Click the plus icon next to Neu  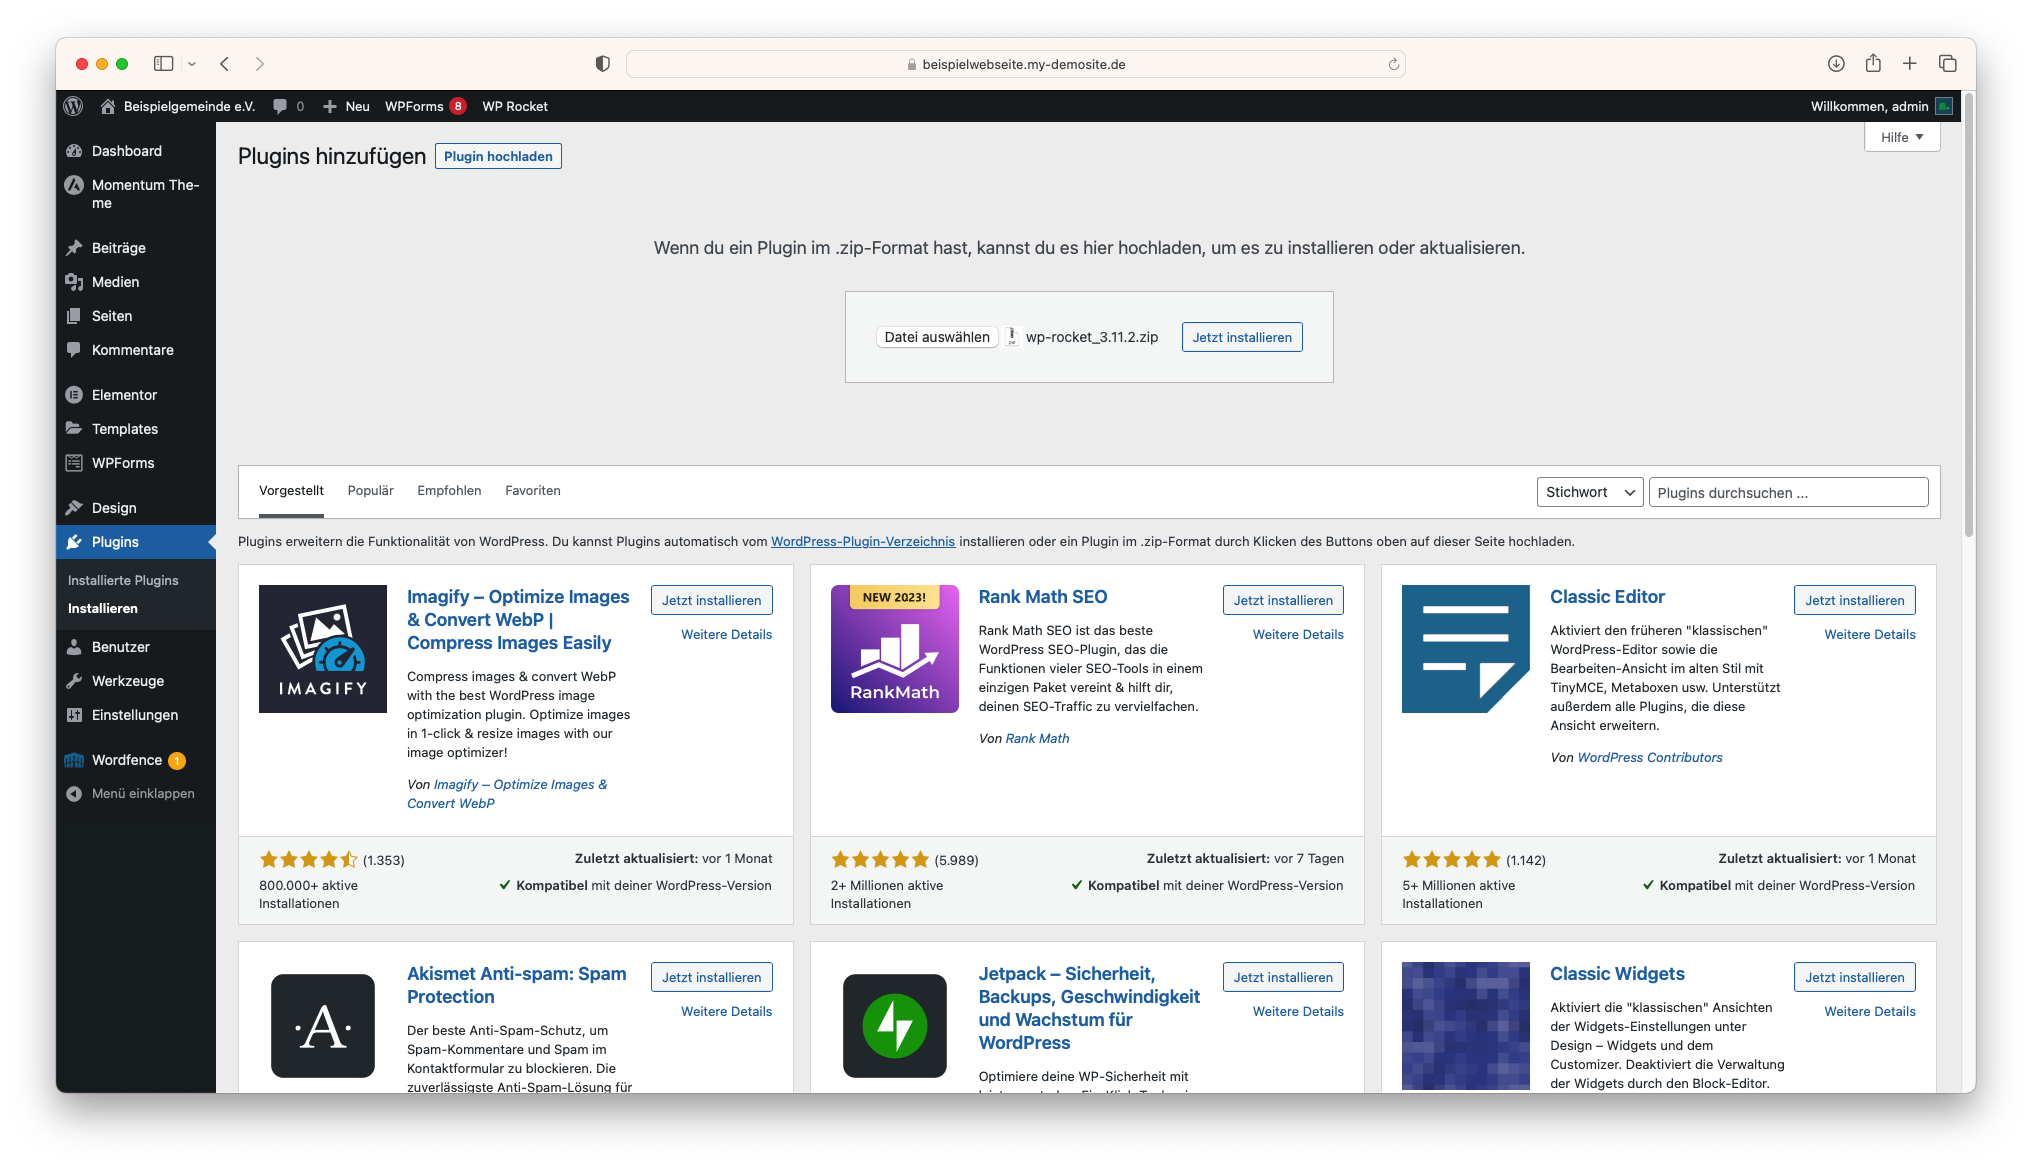coord(329,106)
